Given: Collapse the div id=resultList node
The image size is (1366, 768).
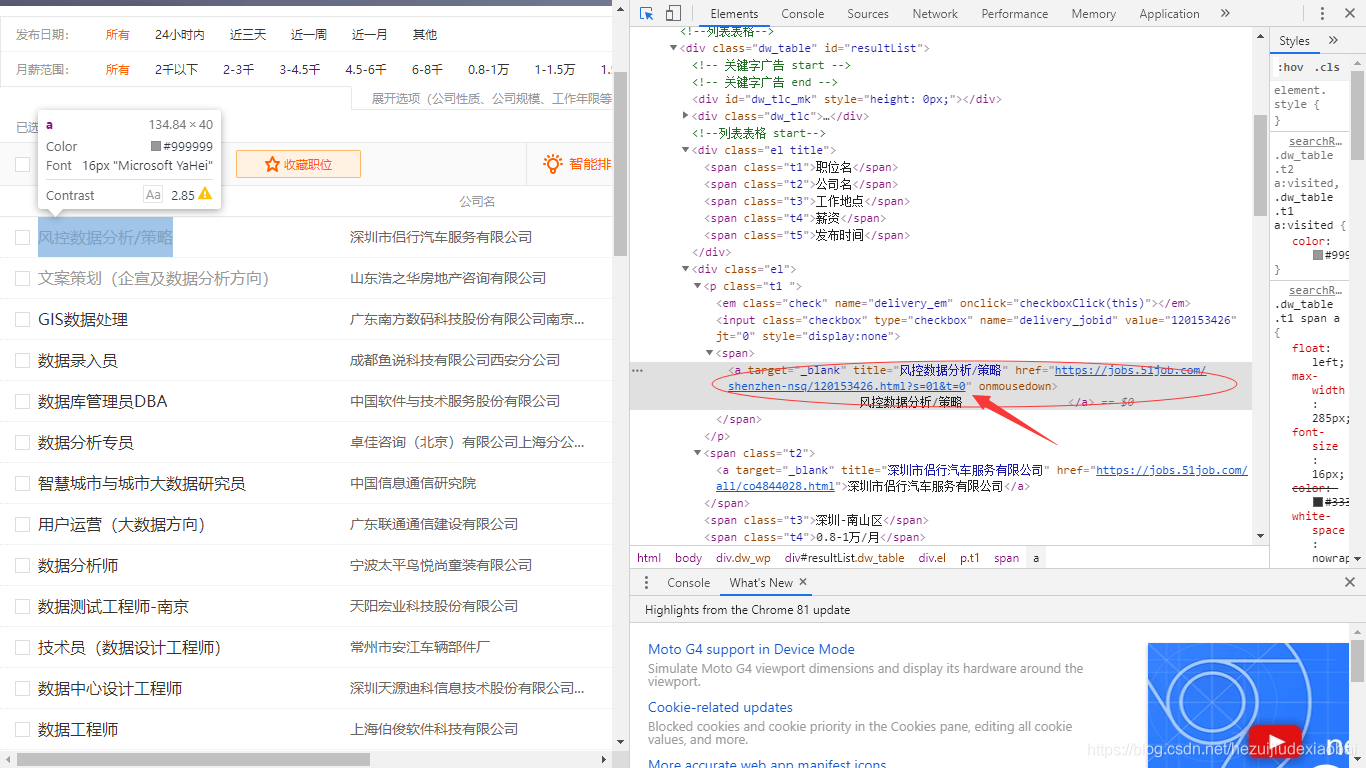Looking at the screenshot, I should [673, 48].
